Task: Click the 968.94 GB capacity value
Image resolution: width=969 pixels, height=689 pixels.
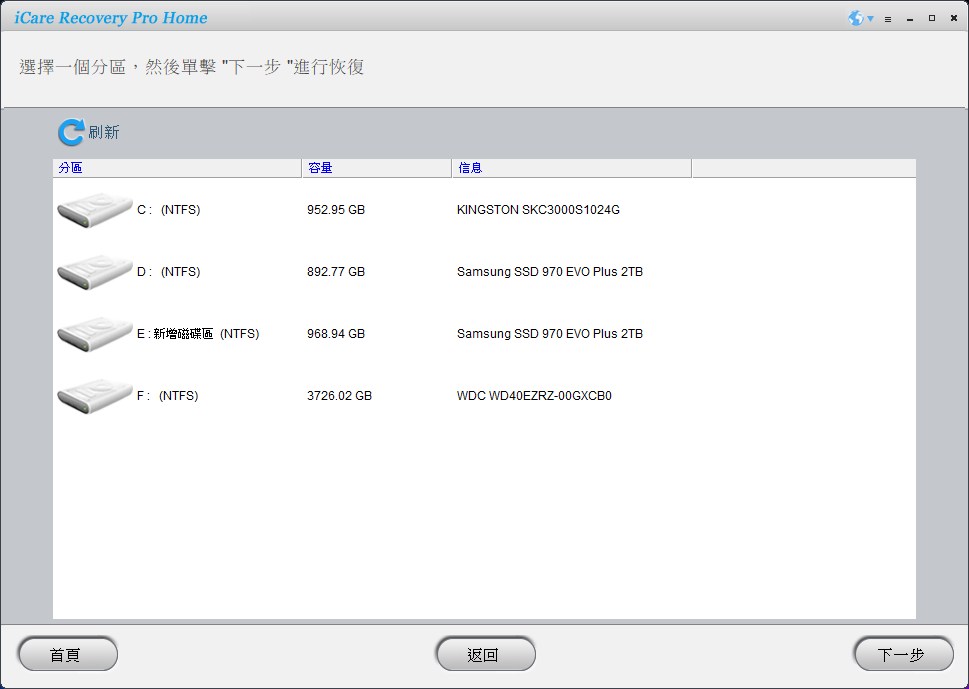Action: click(x=336, y=334)
